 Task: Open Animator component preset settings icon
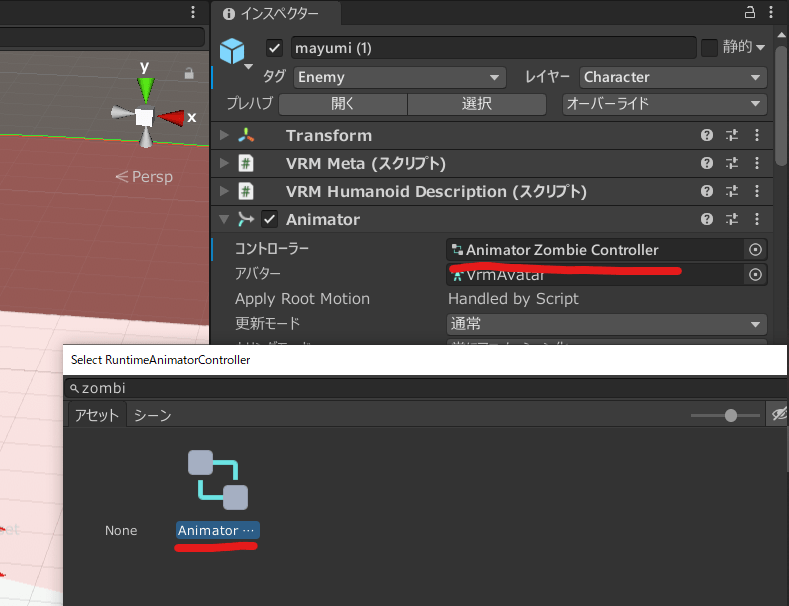731,220
